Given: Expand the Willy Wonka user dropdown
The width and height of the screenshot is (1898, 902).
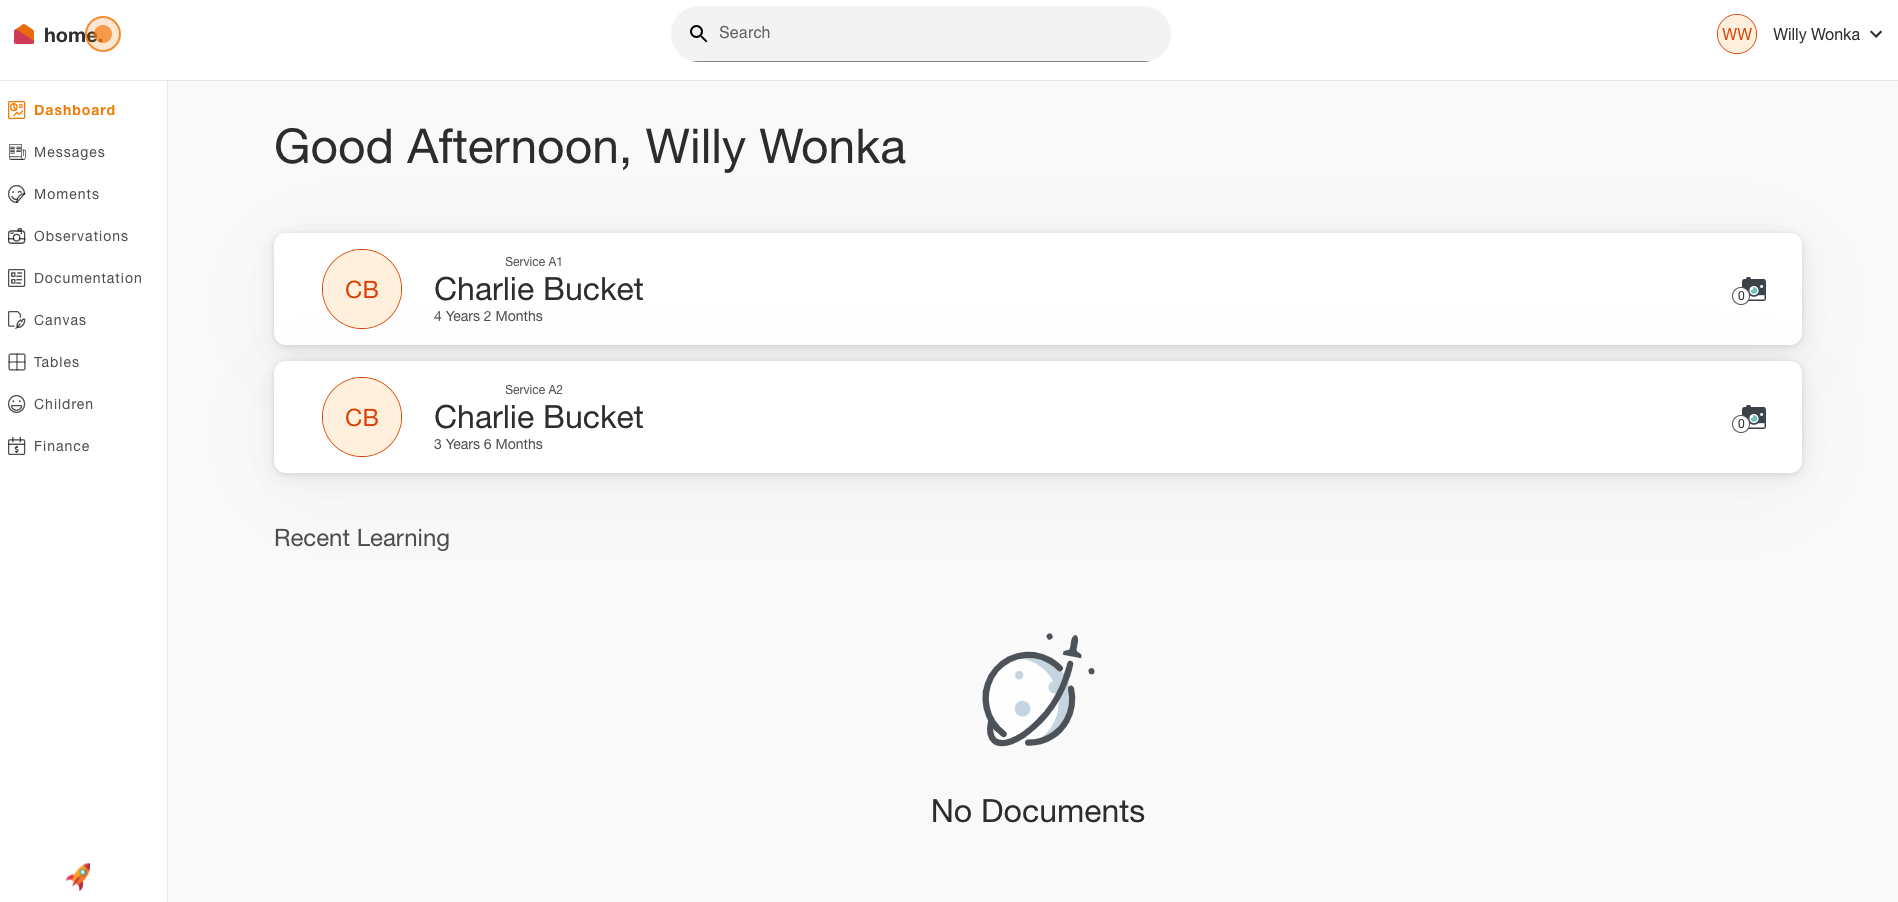Looking at the screenshot, I should (x=1876, y=35).
